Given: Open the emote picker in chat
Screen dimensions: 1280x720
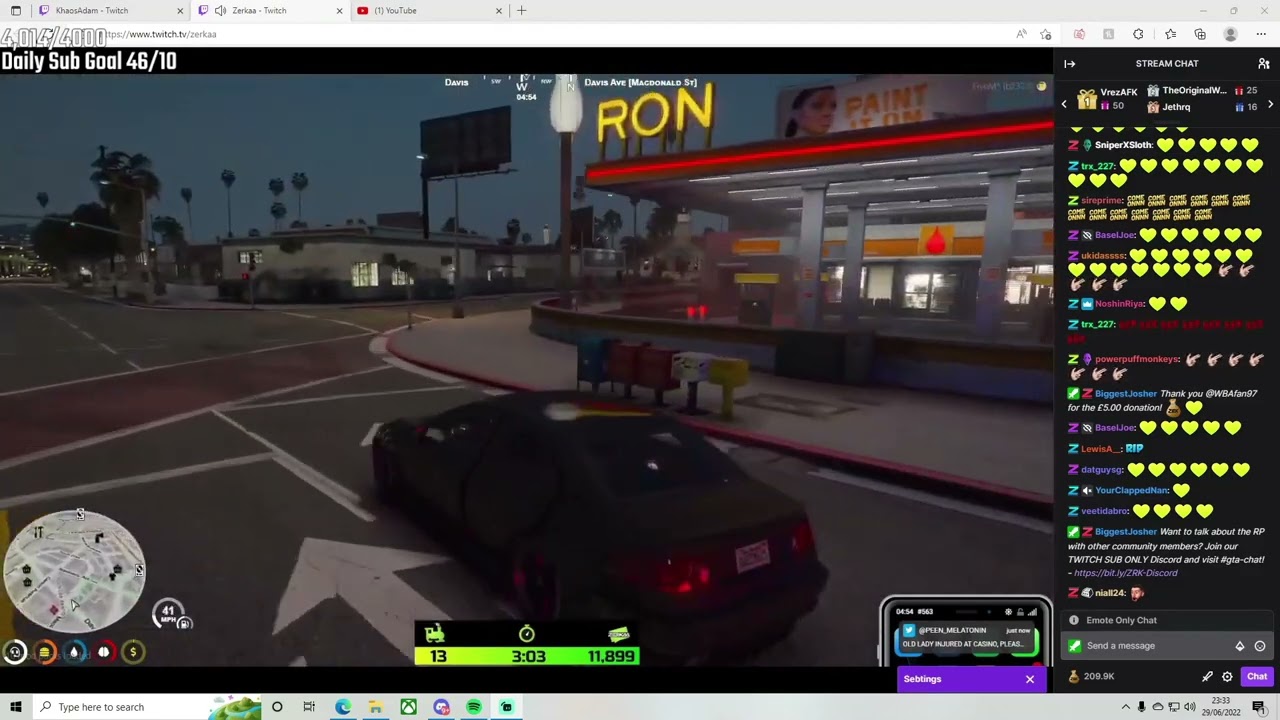Looking at the screenshot, I should (1260, 646).
